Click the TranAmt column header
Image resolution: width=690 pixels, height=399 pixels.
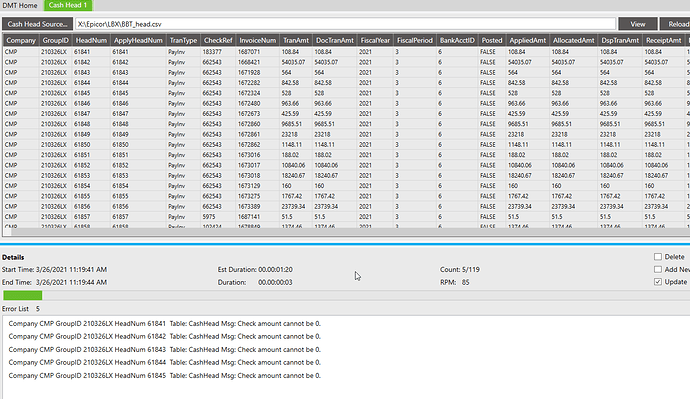tap(296, 40)
